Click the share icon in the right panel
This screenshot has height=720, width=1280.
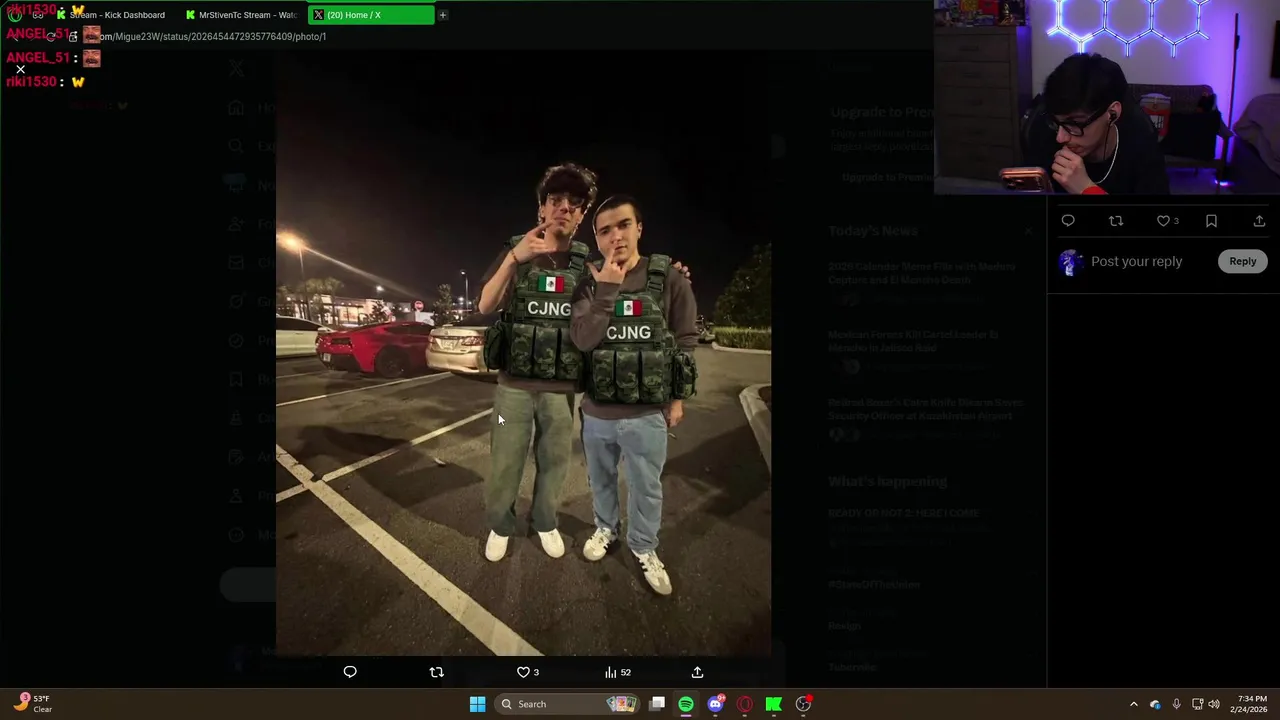(x=1259, y=221)
